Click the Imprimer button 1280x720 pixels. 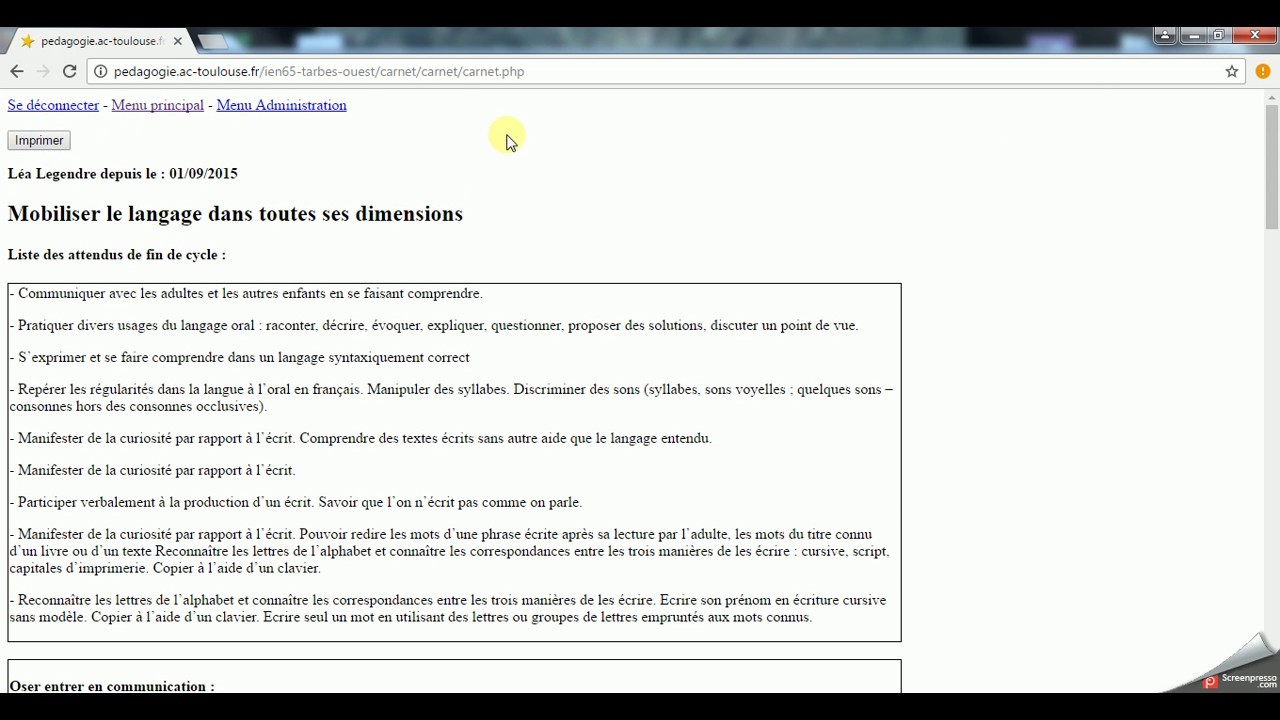39,141
